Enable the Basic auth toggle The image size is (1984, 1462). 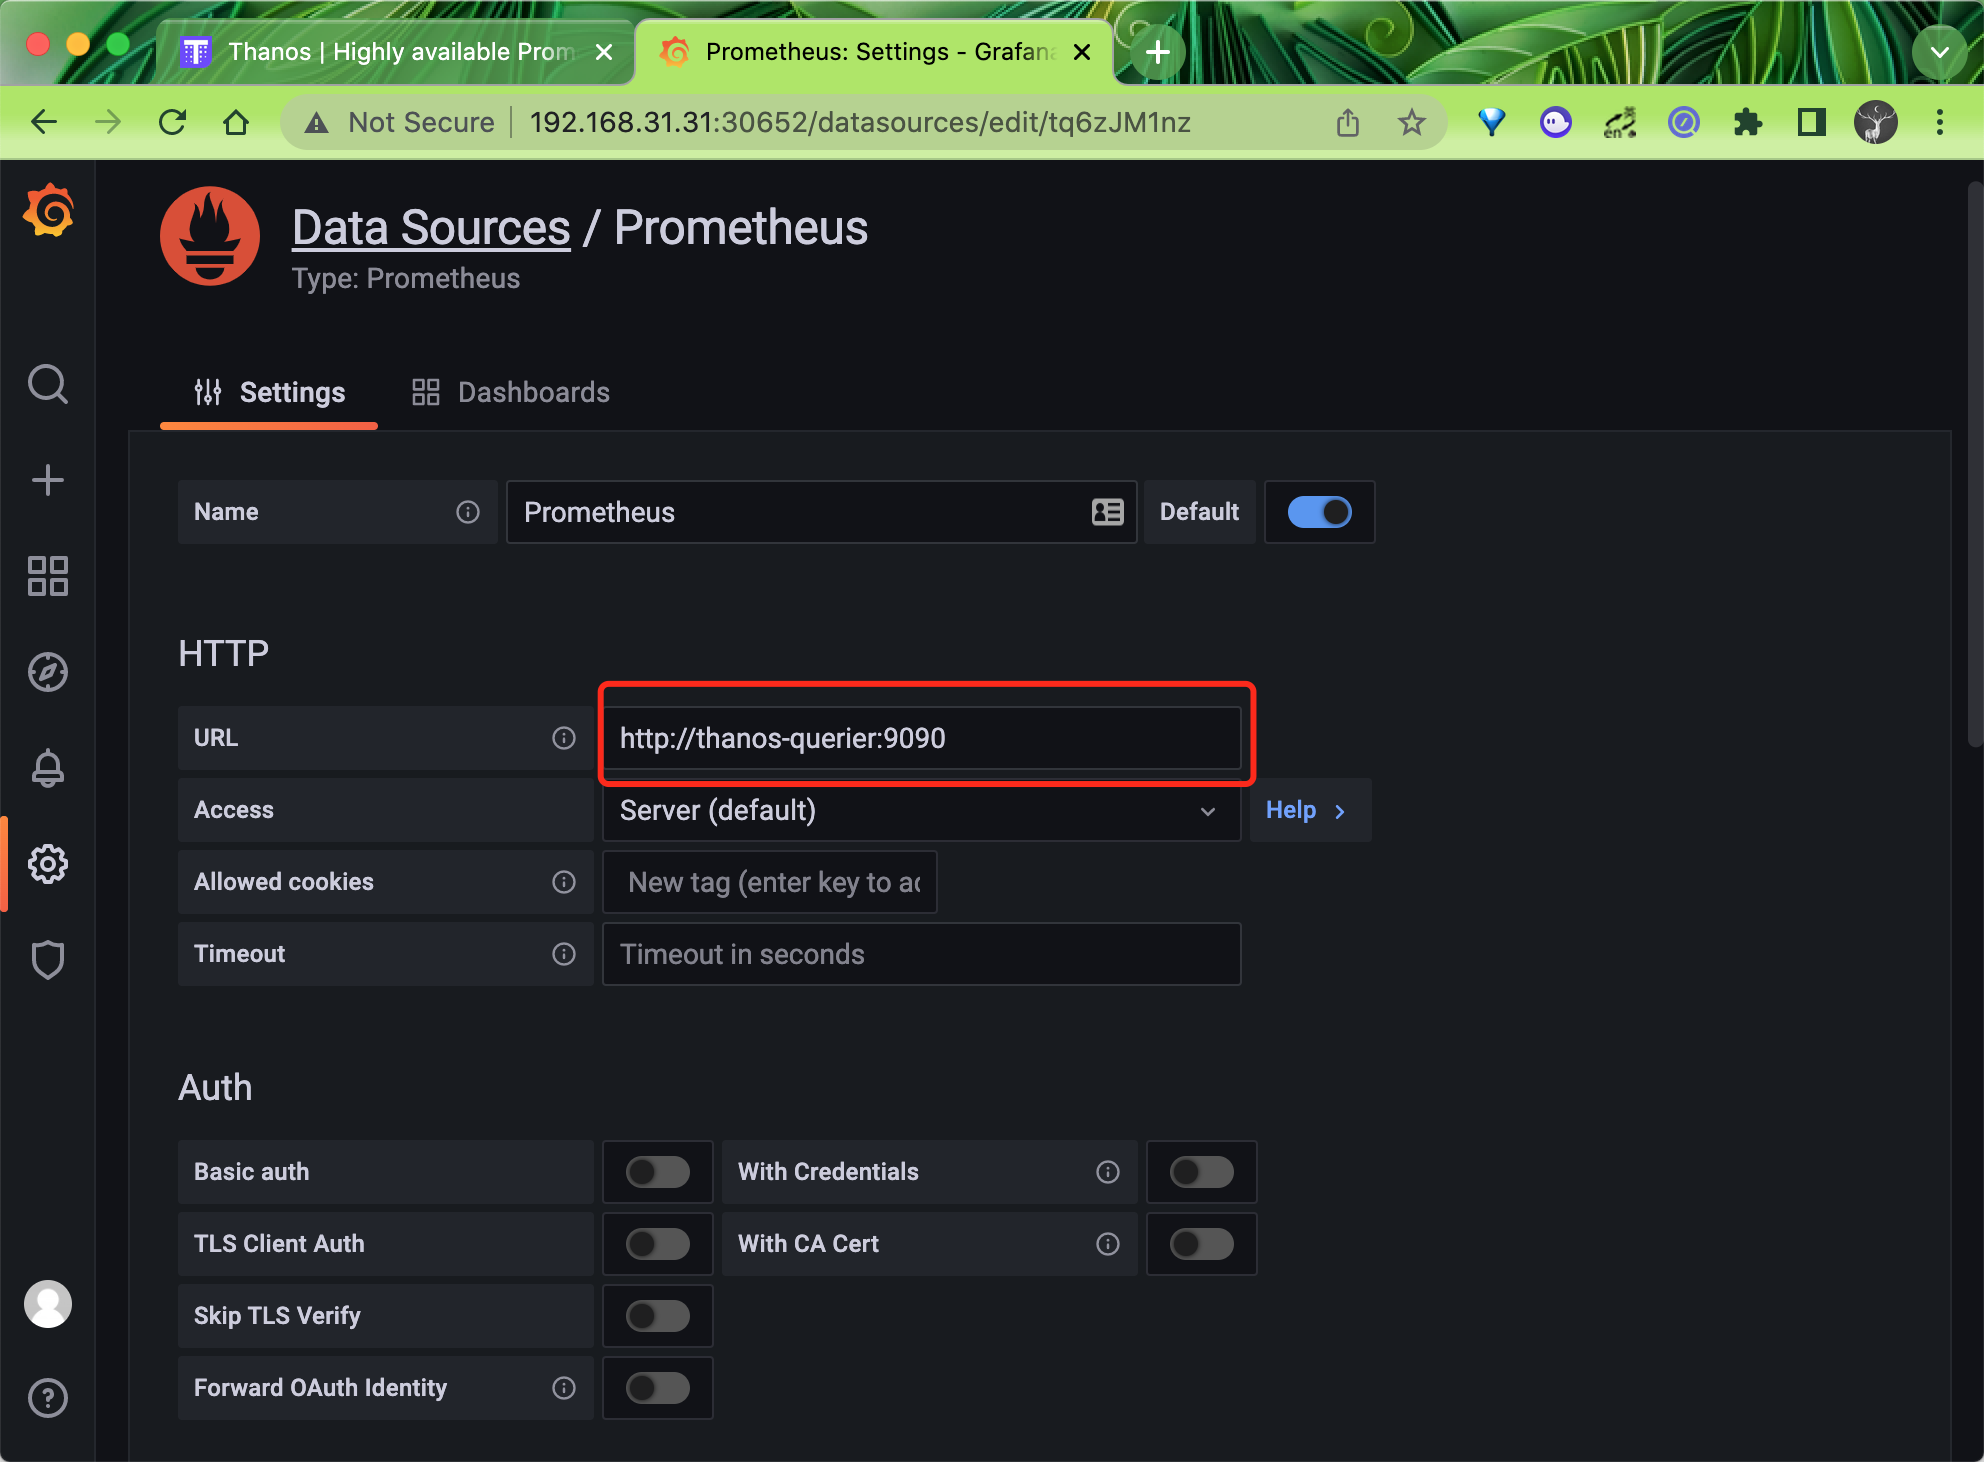(657, 1172)
